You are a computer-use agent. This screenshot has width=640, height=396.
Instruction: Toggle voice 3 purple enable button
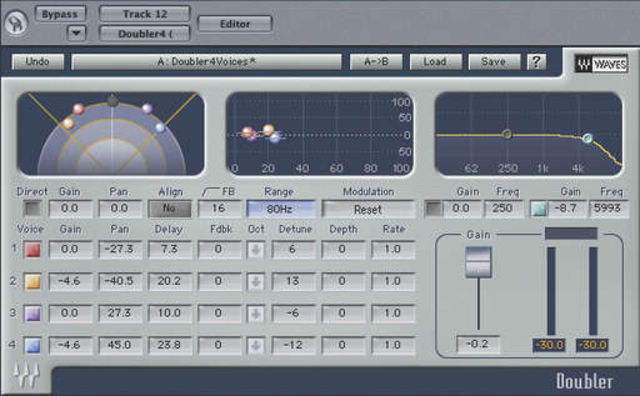33,314
